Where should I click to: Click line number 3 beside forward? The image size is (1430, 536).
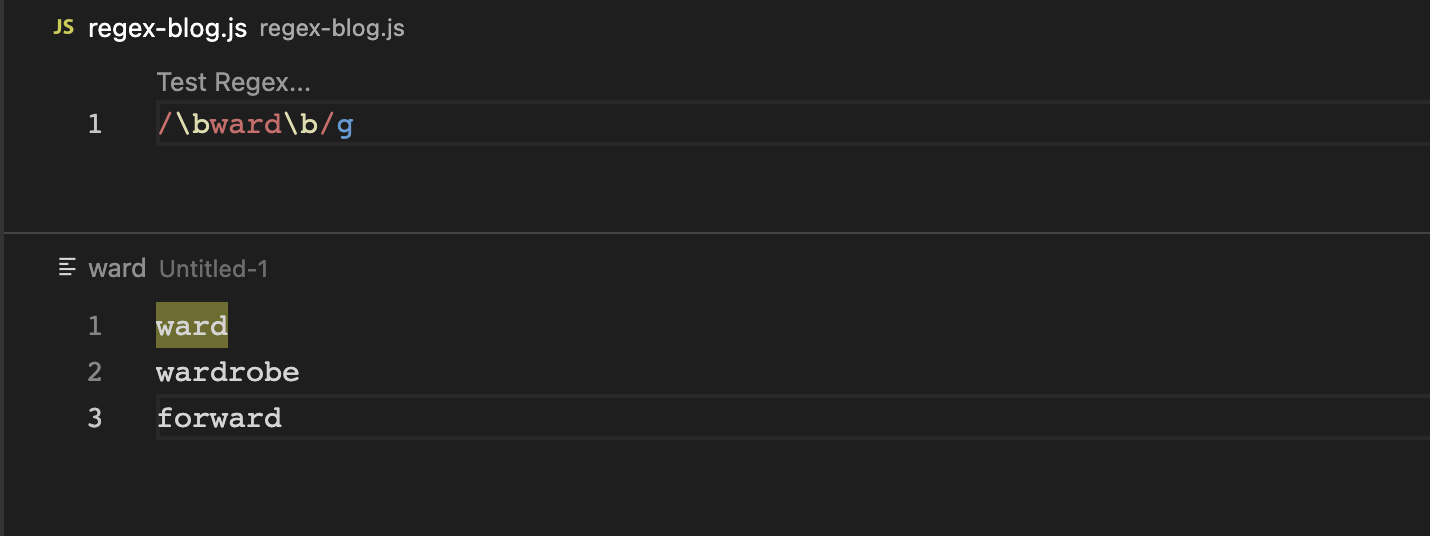[95, 418]
